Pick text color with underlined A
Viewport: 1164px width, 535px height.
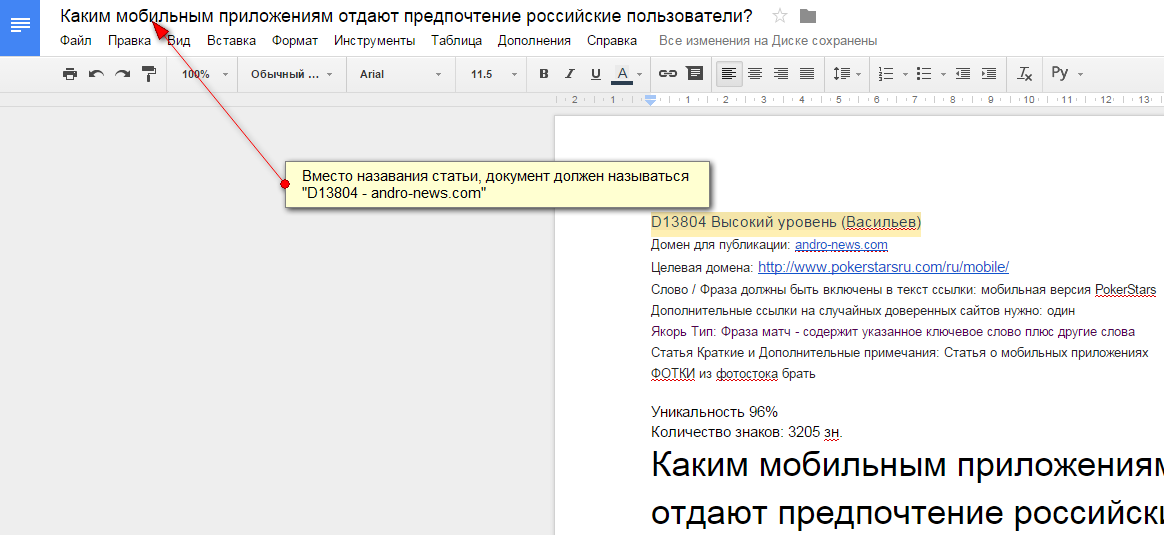tap(622, 74)
